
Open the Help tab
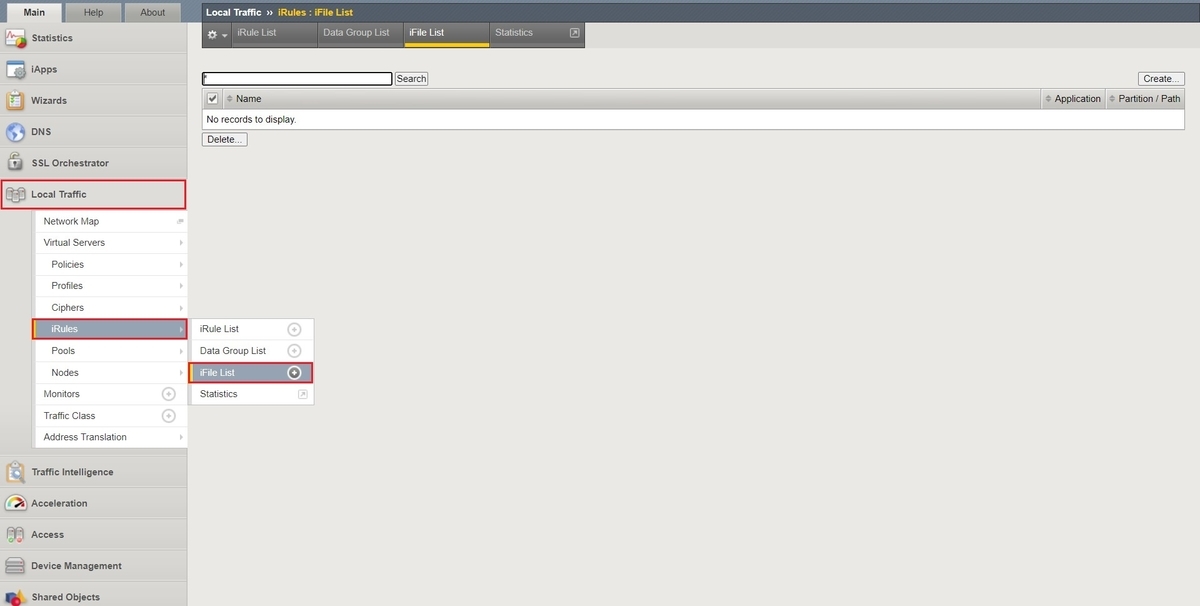coord(92,12)
